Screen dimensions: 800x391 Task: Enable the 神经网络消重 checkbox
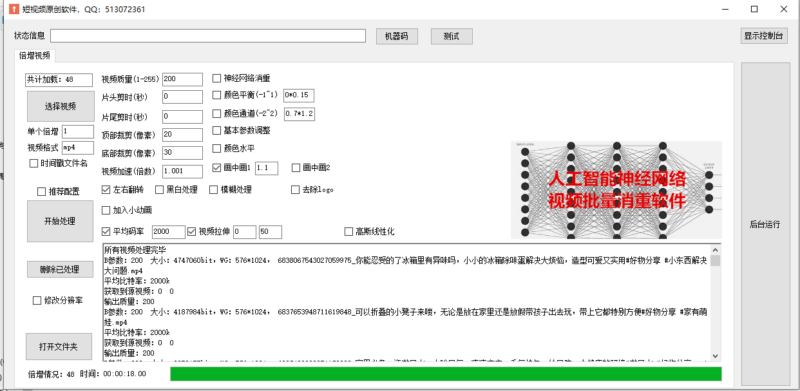pyautogui.click(x=217, y=79)
